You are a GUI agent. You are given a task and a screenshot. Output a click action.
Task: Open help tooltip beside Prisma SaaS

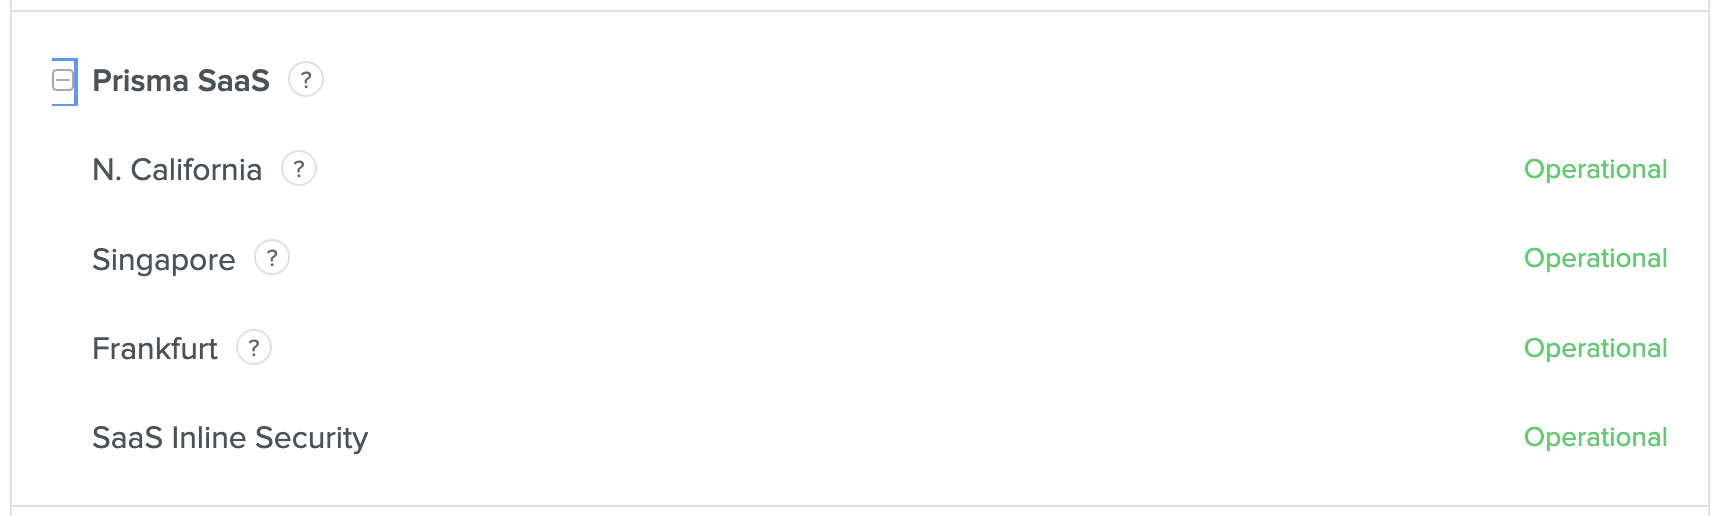pos(306,80)
